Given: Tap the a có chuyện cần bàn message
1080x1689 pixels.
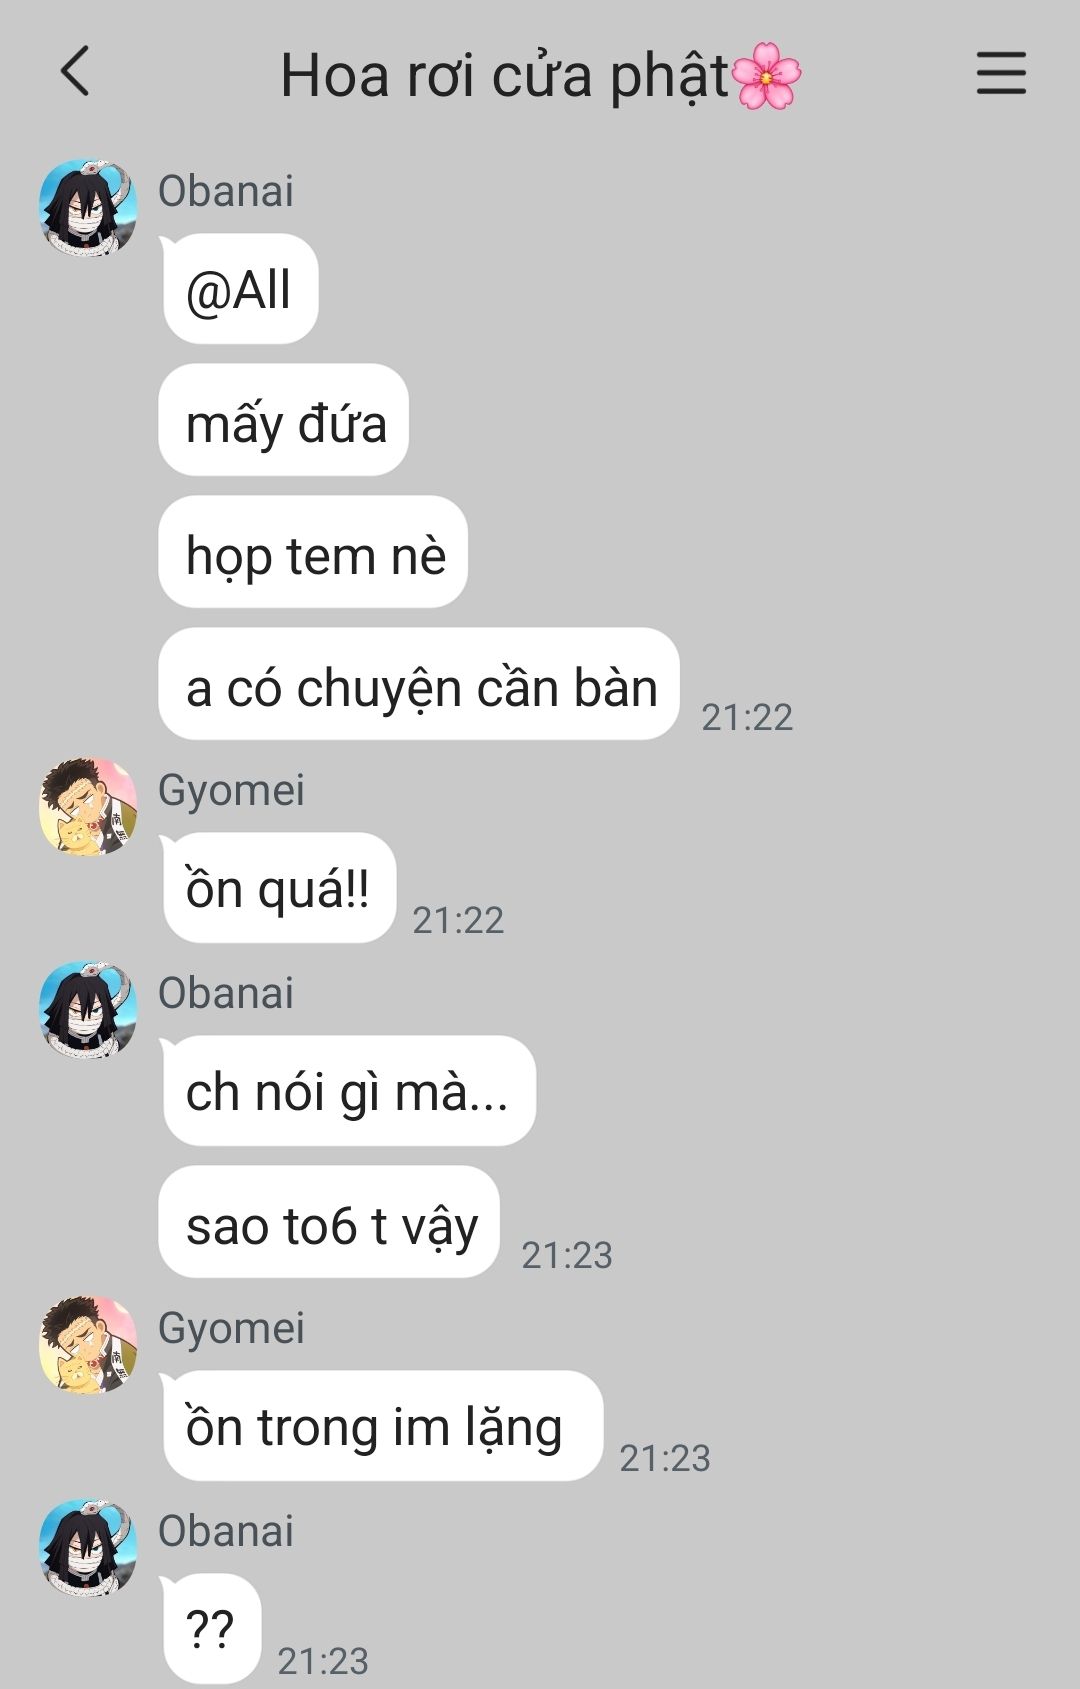Looking at the screenshot, I should click(x=419, y=684).
